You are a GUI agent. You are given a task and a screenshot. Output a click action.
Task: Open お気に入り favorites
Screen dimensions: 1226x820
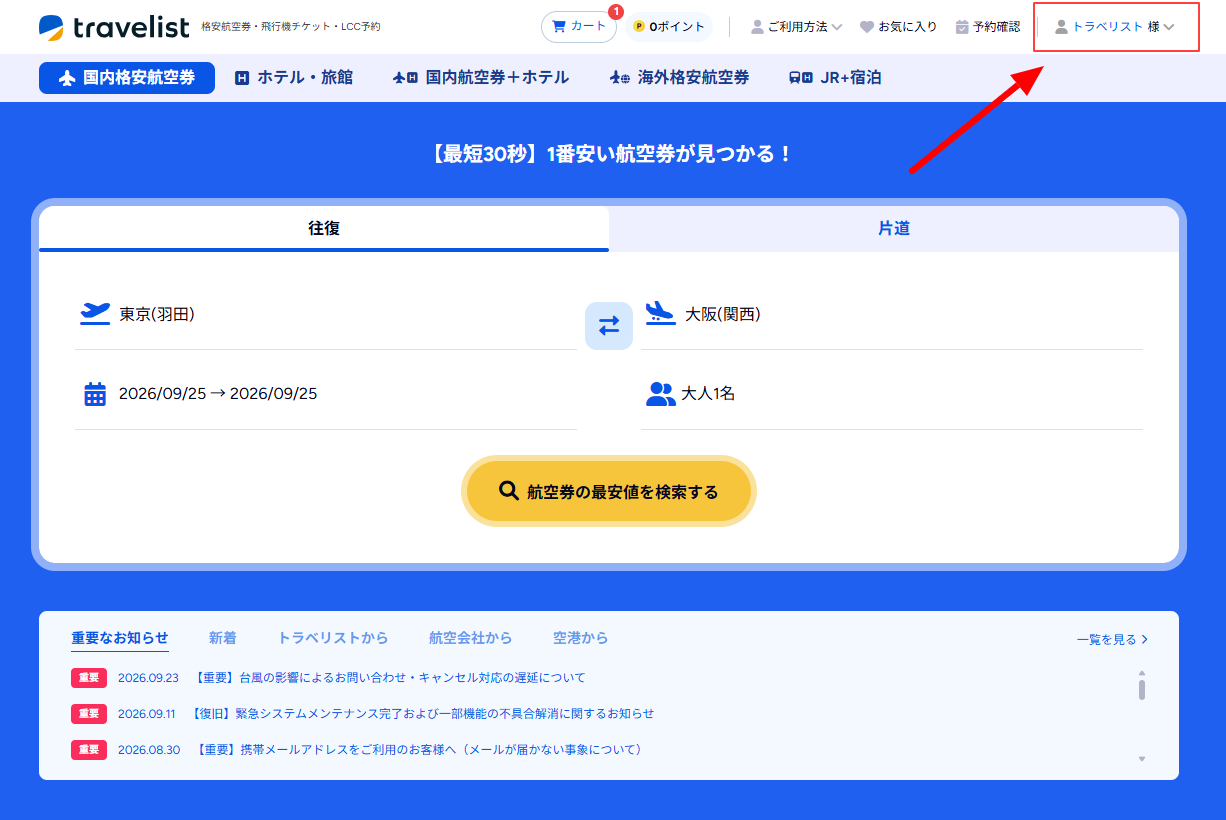click(899, 27)
